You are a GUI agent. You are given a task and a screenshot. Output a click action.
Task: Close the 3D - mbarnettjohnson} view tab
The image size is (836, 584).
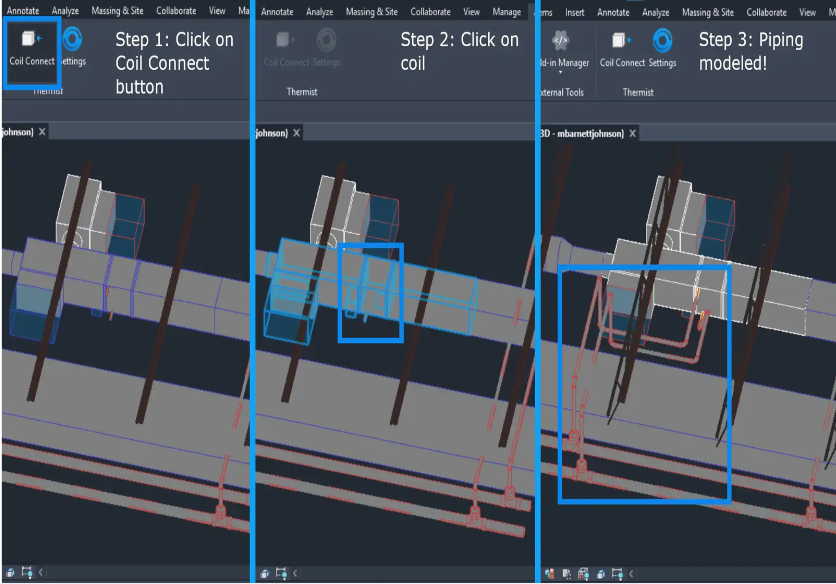pyautogui.click(x=632, y=133)
